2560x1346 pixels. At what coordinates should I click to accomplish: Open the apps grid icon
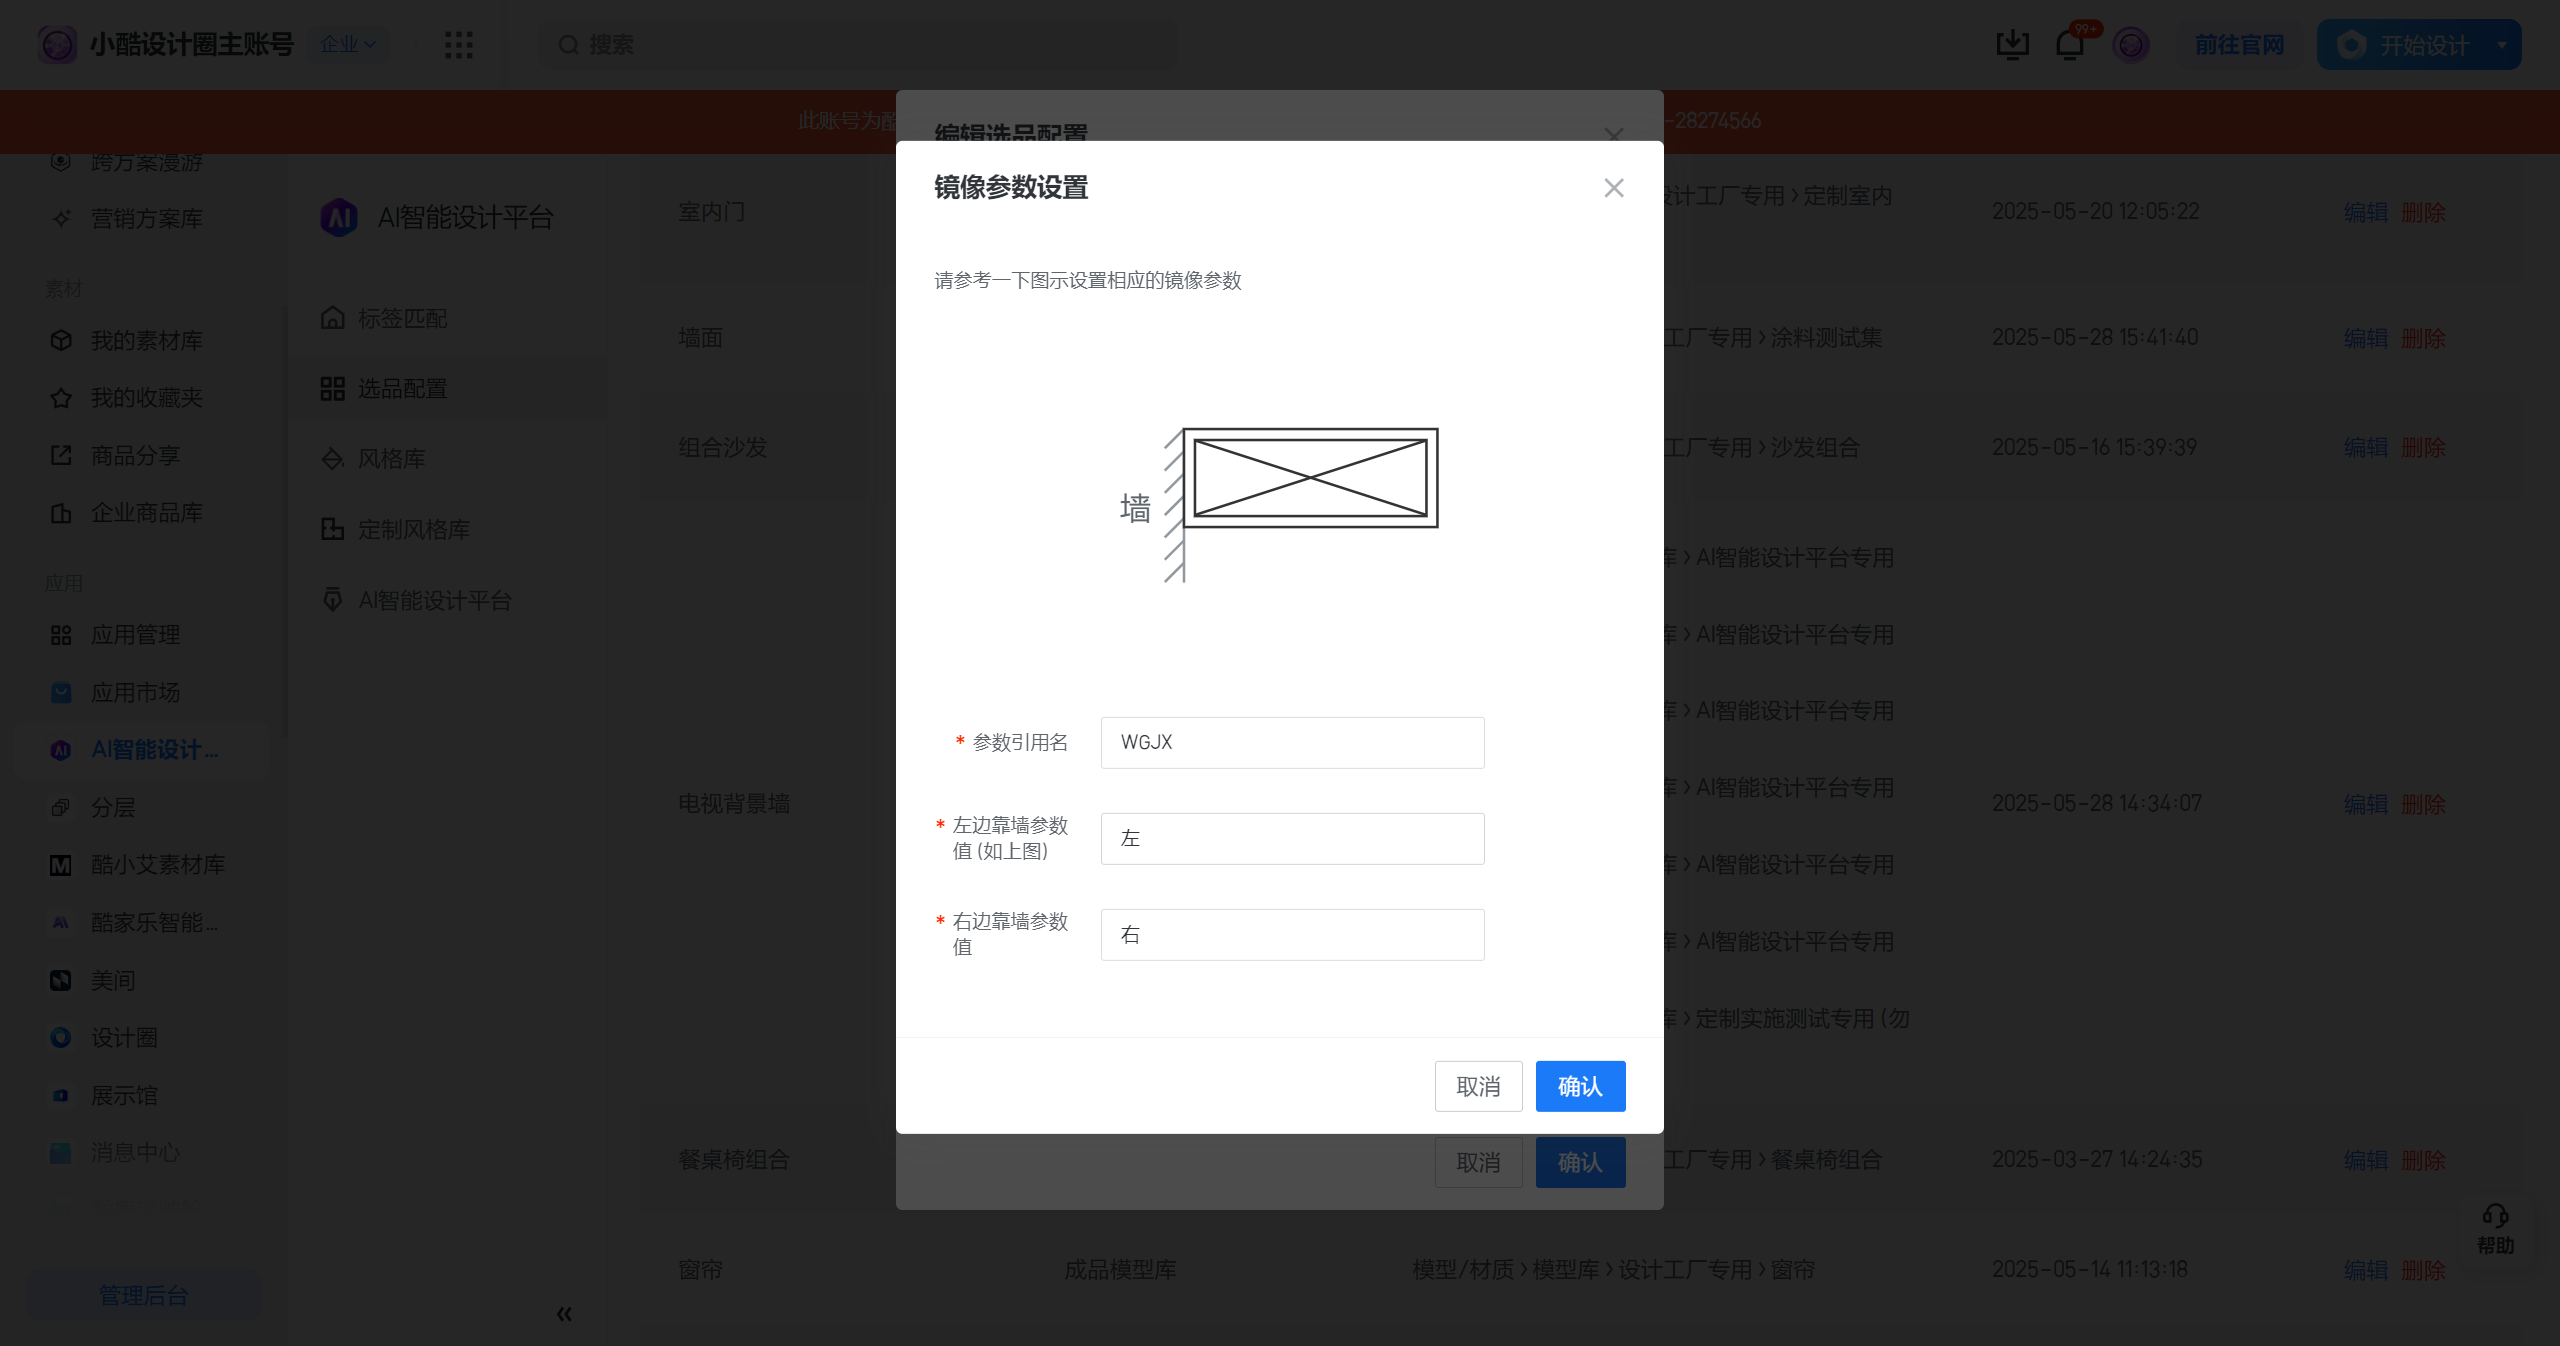point(458,45)
